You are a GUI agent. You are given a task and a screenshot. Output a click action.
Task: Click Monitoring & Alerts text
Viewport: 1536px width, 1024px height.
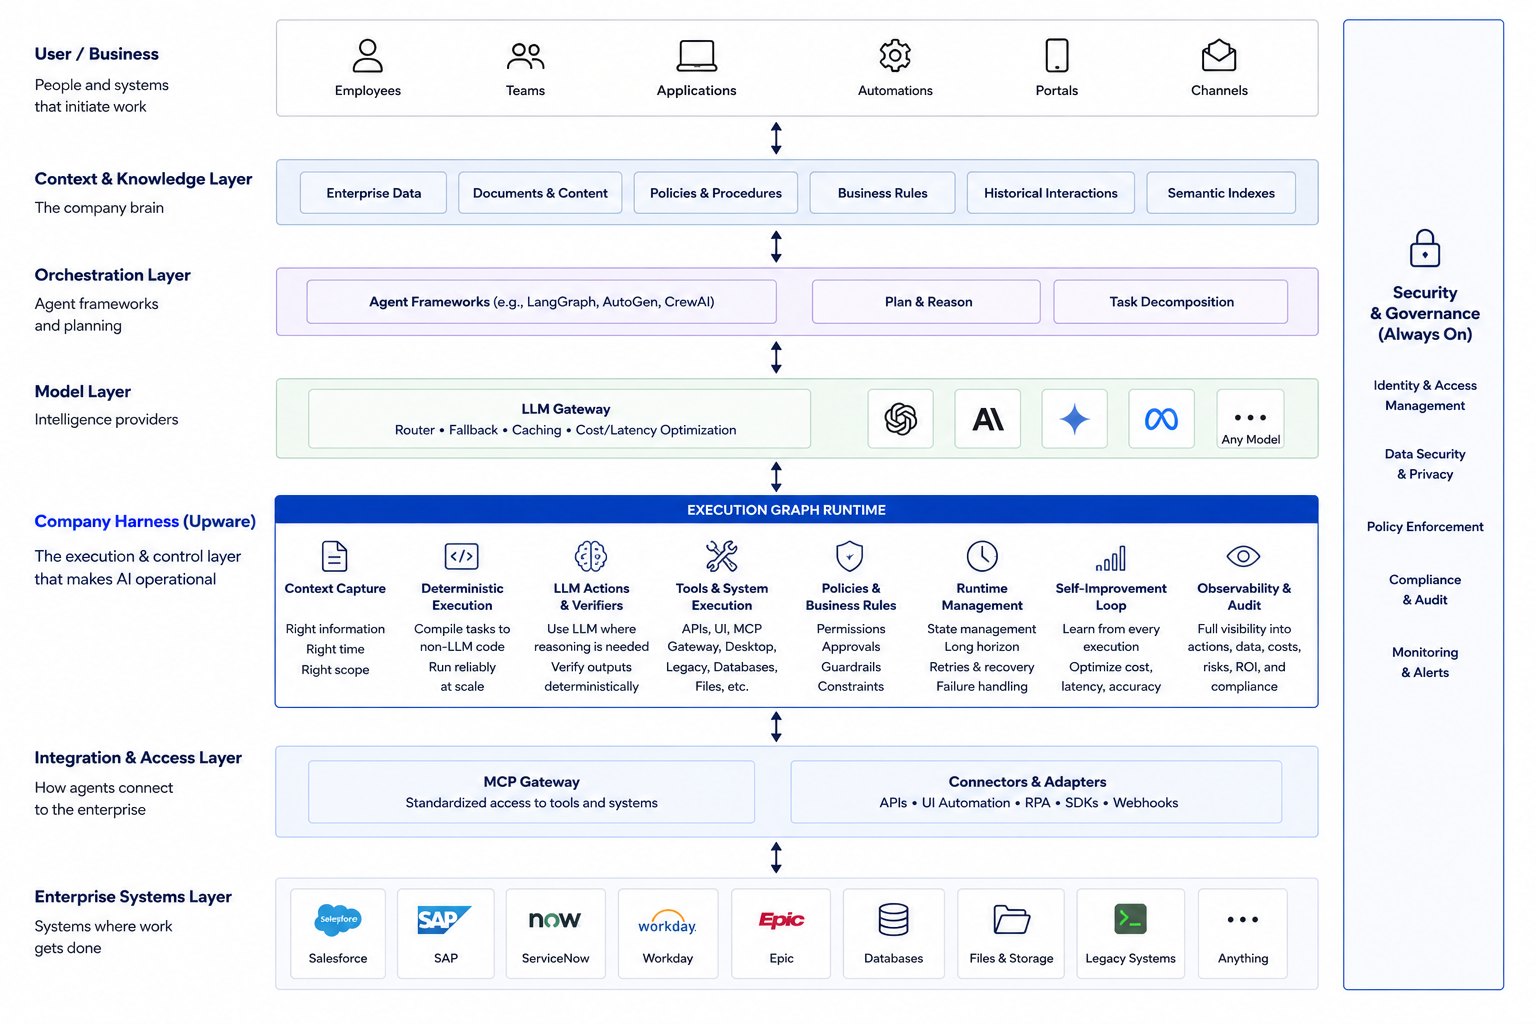click(x=1425, y=662)
